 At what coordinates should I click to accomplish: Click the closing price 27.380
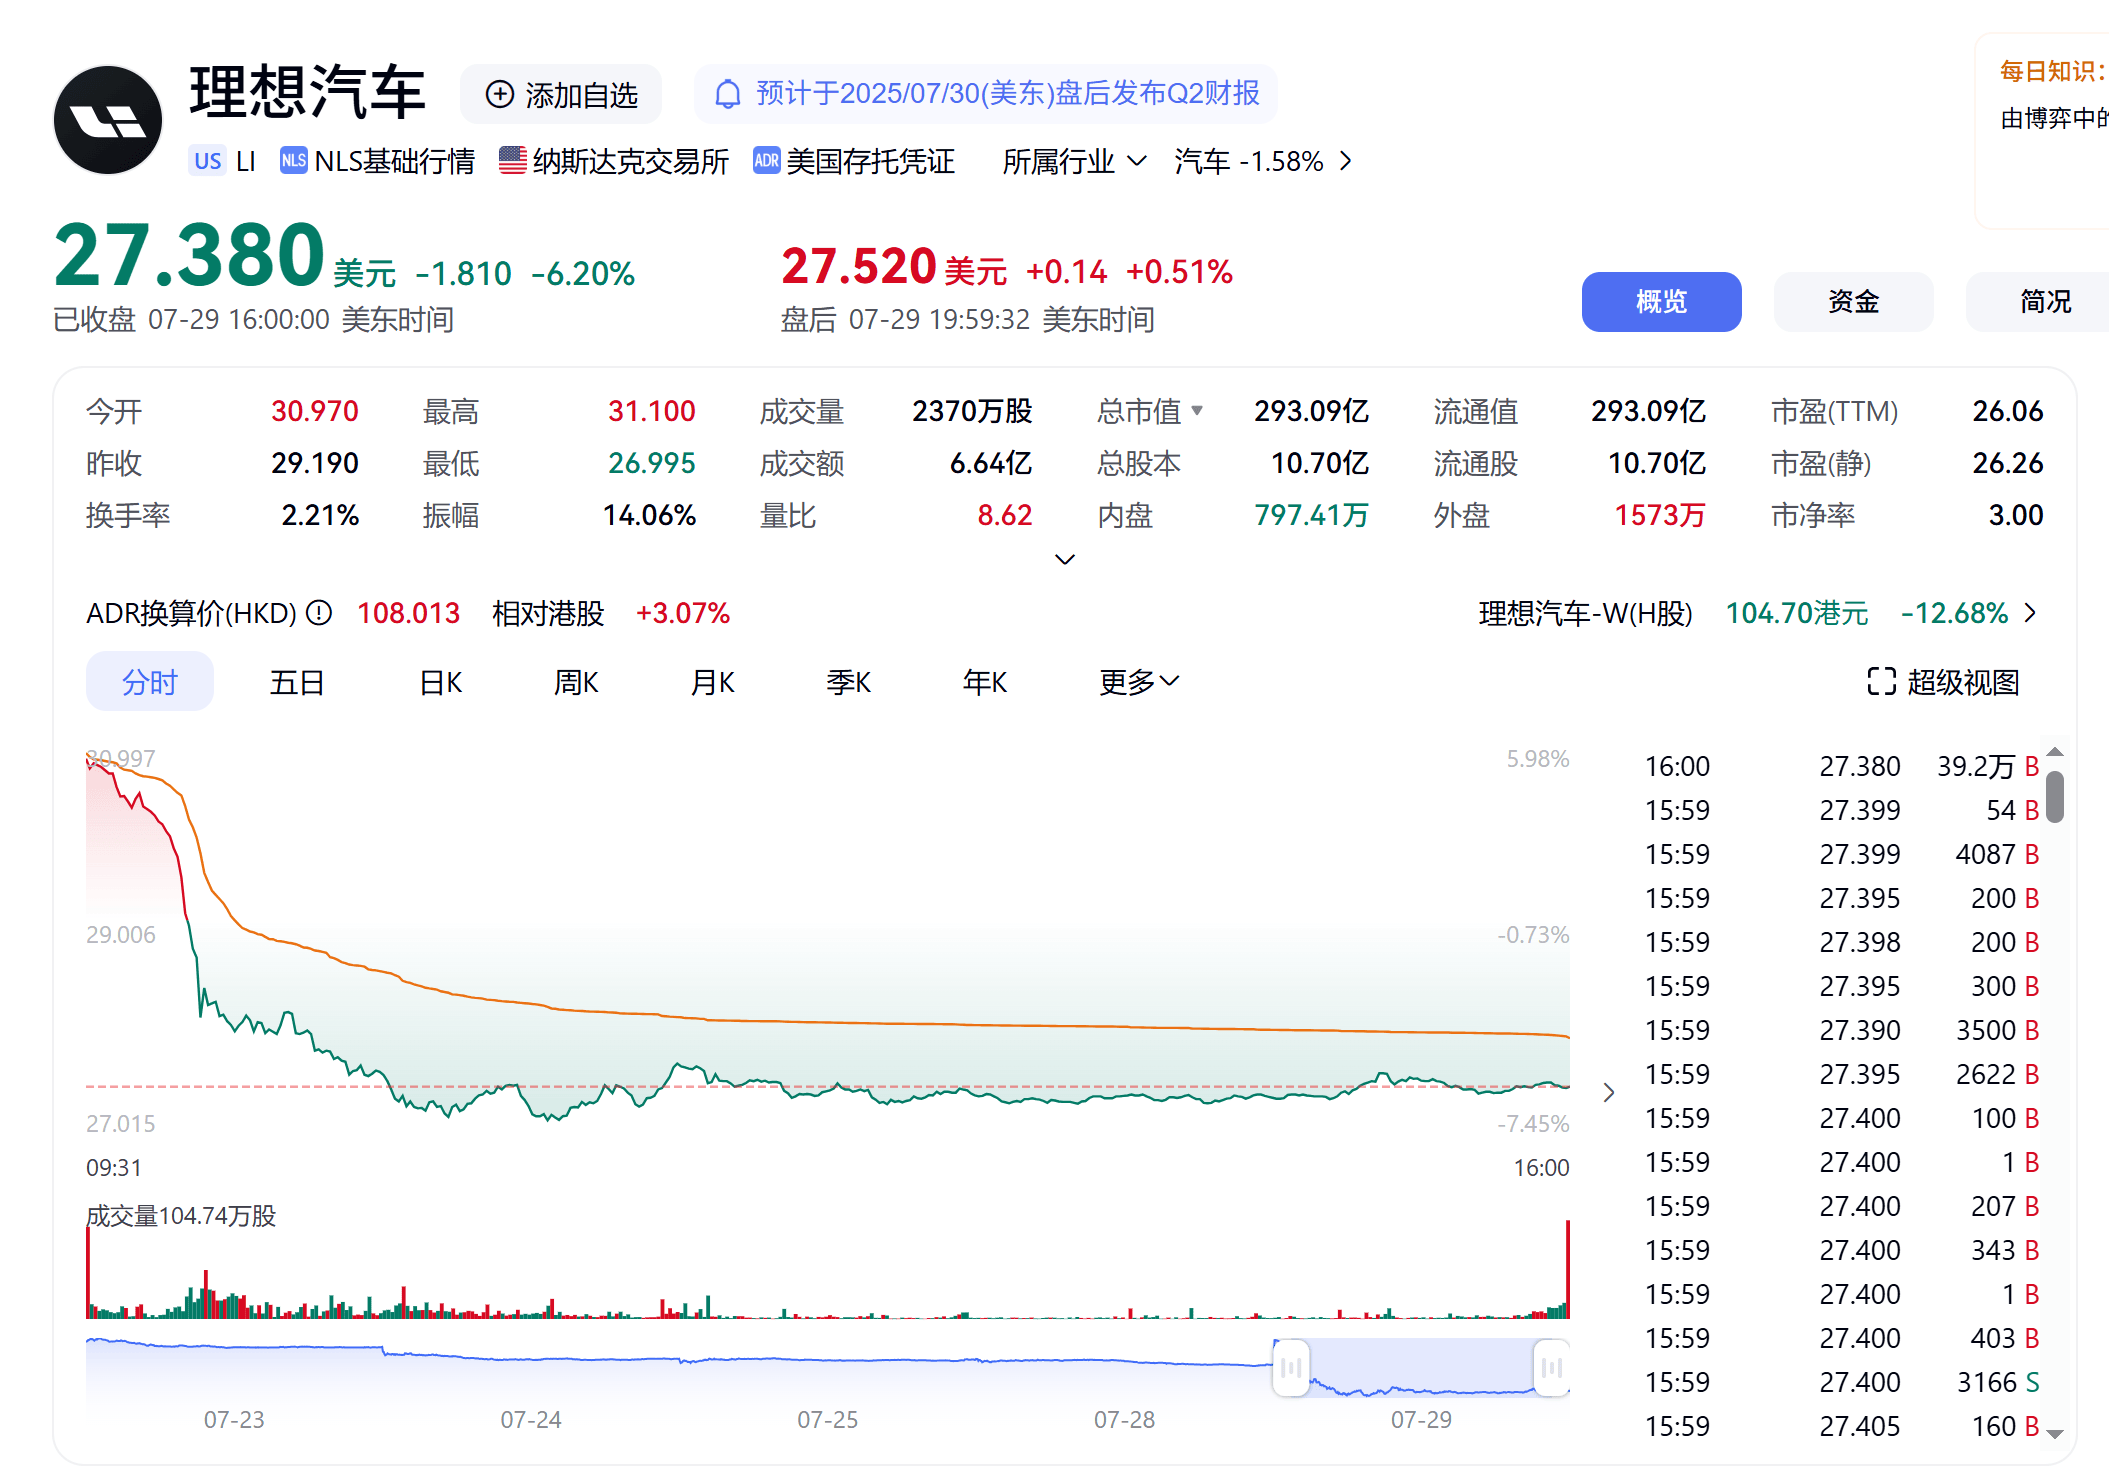pyautogui.click(x=189, y=255)
